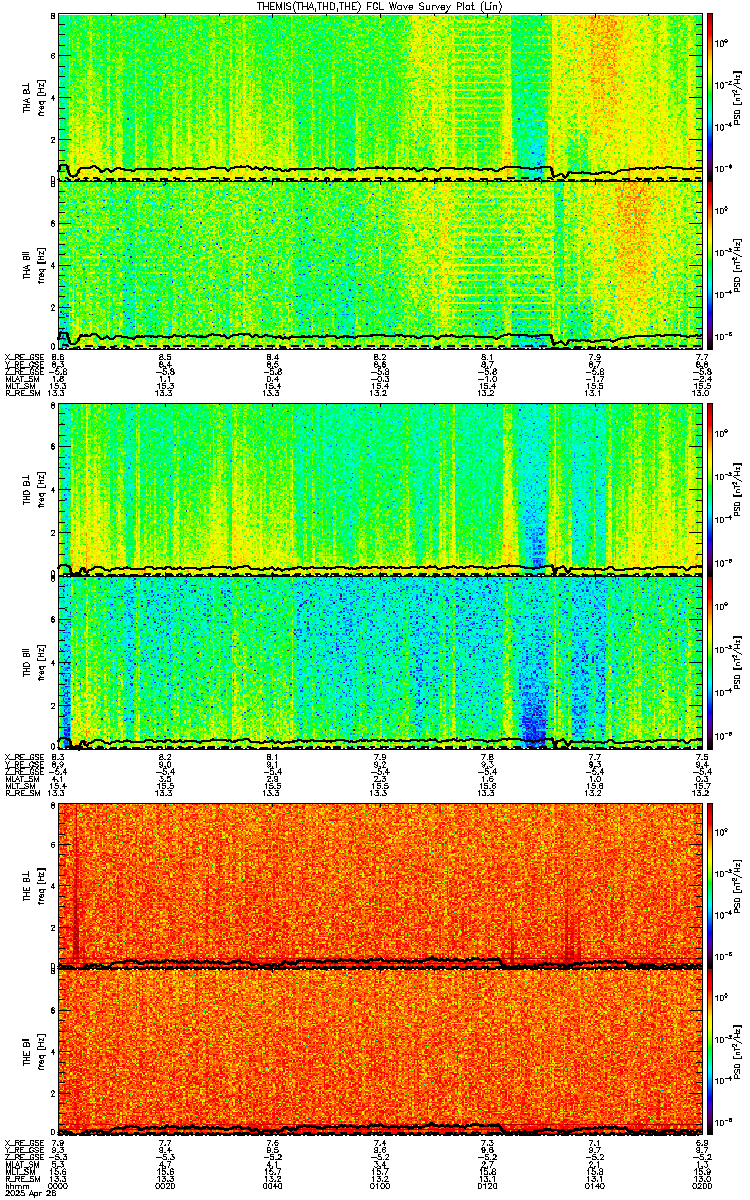
Task: Click the THD B-perpendicular freq [Hz] axis label
Action: pos(40,490)
